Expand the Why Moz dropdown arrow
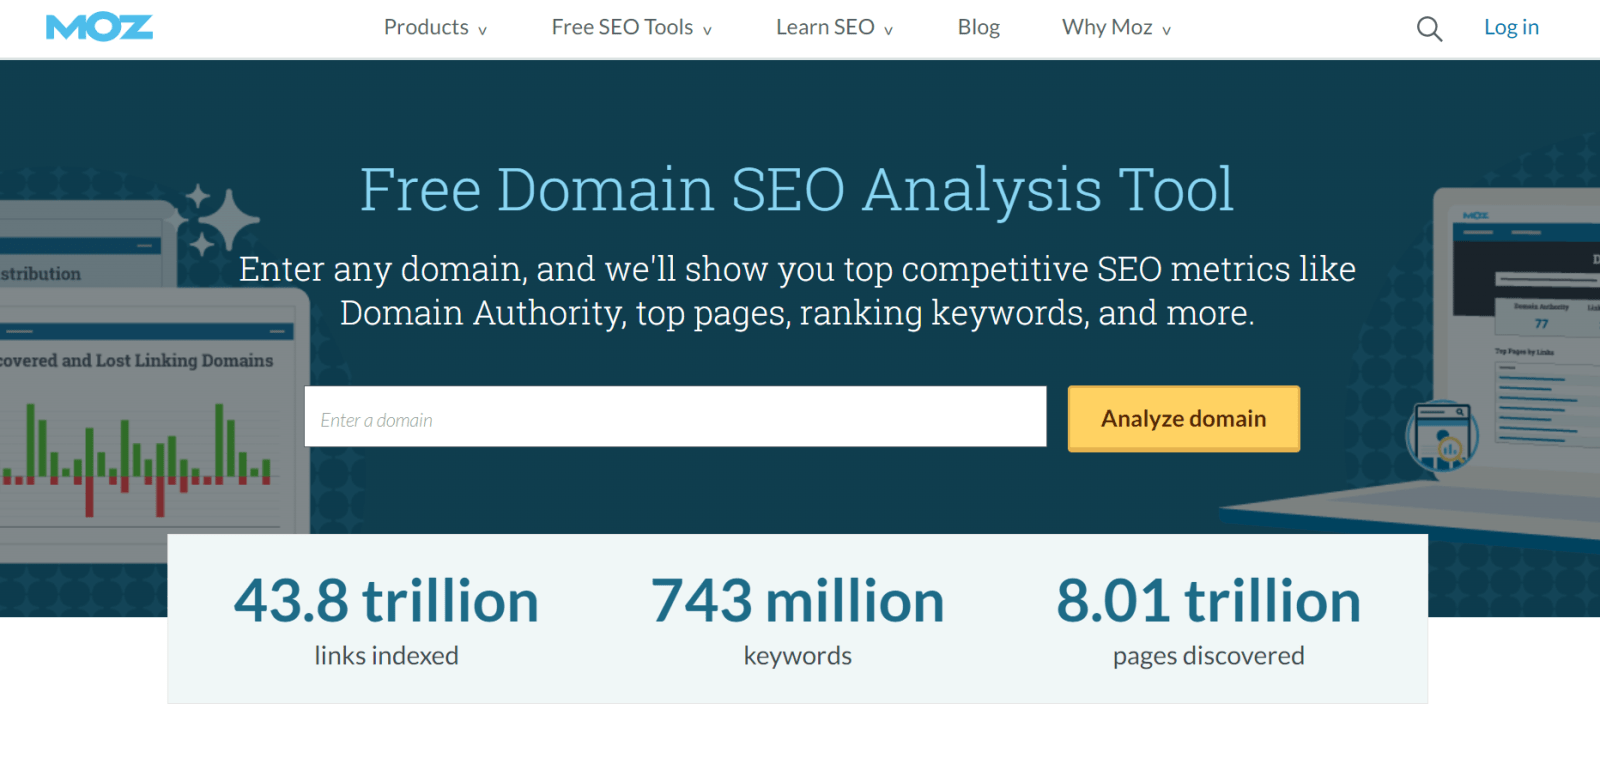 tap(1166, 31)
